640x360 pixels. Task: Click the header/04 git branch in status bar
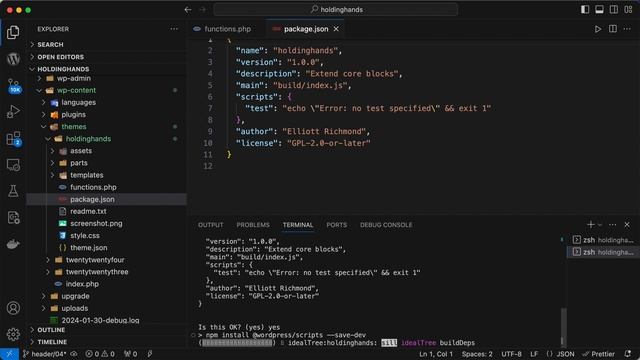[44, 354]
